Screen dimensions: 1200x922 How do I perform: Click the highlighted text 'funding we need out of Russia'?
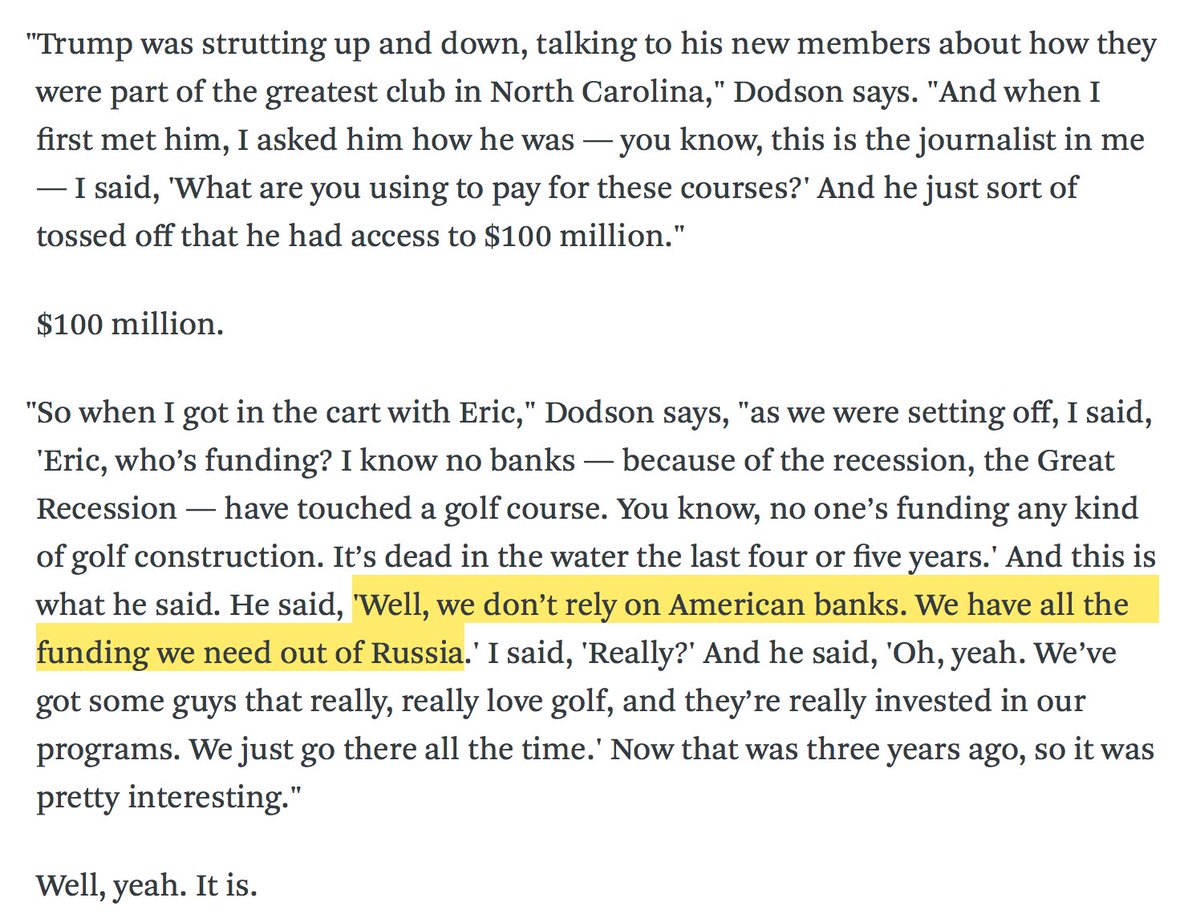pos(250,652)
